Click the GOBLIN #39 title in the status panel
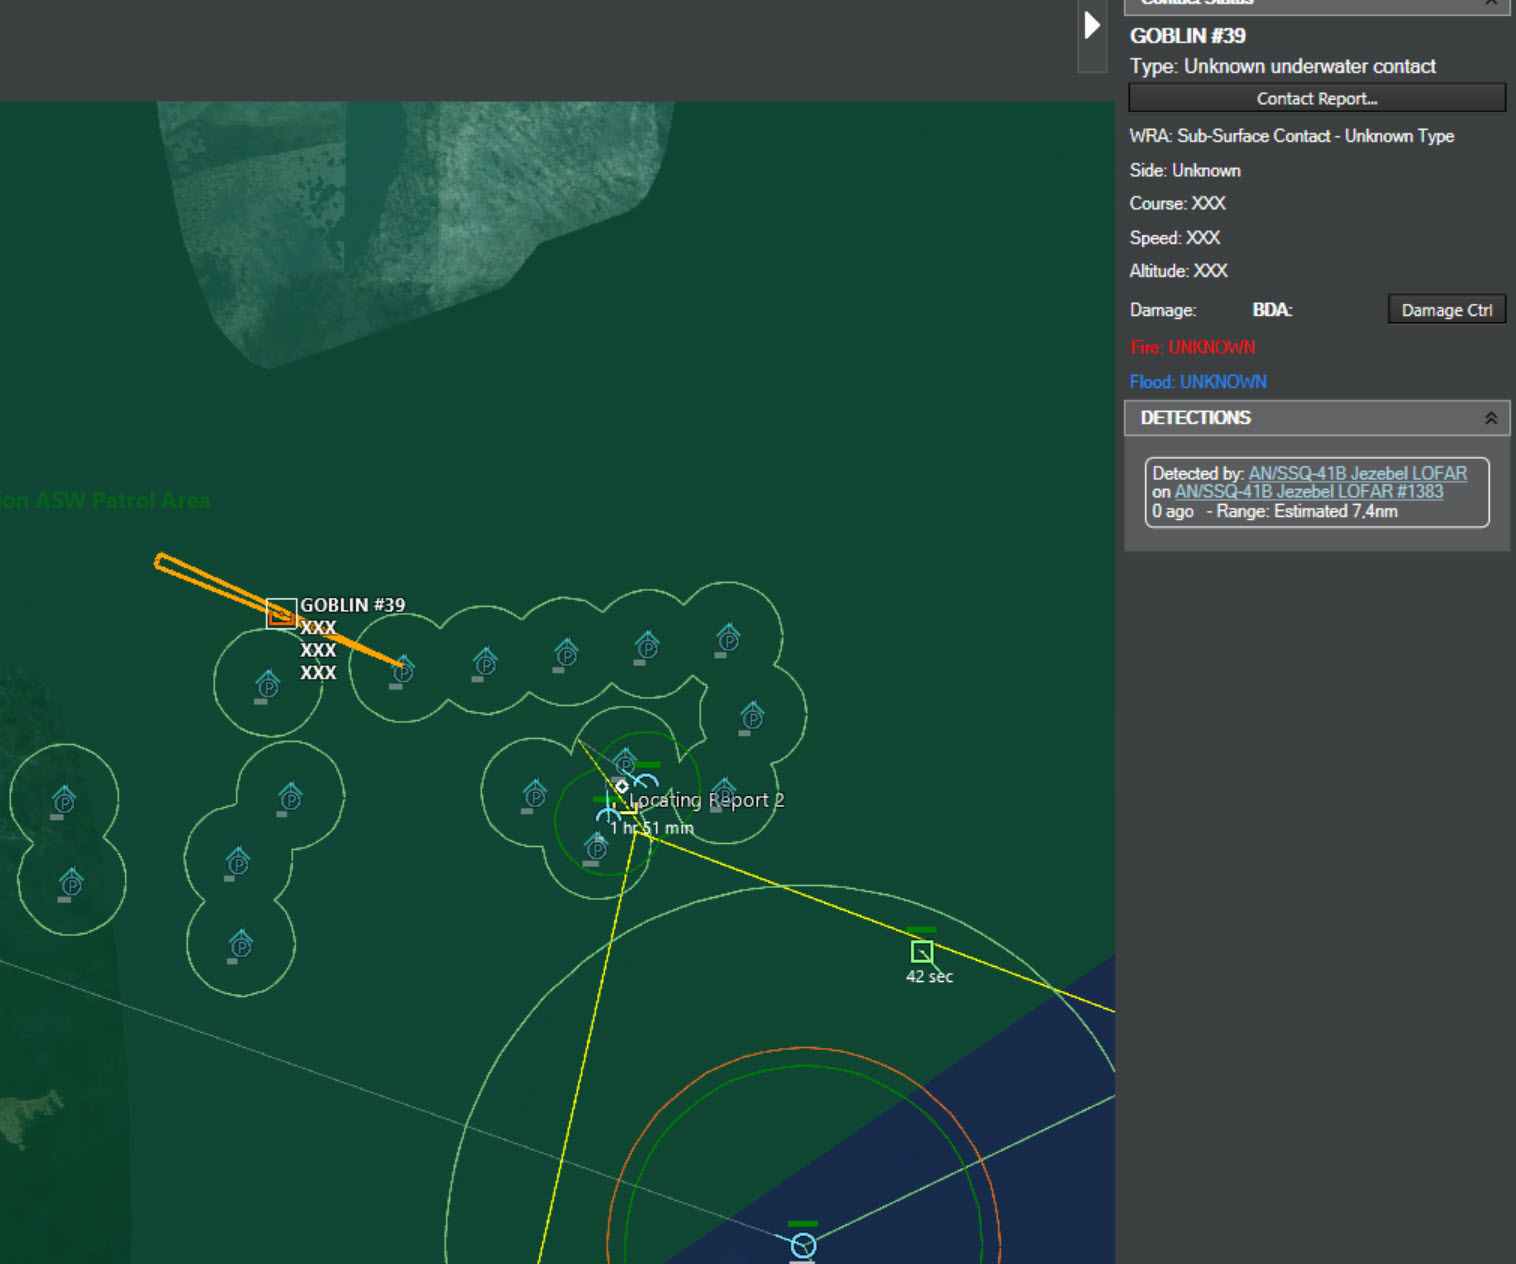Screen dimensions: 1516x1264 1187,36
